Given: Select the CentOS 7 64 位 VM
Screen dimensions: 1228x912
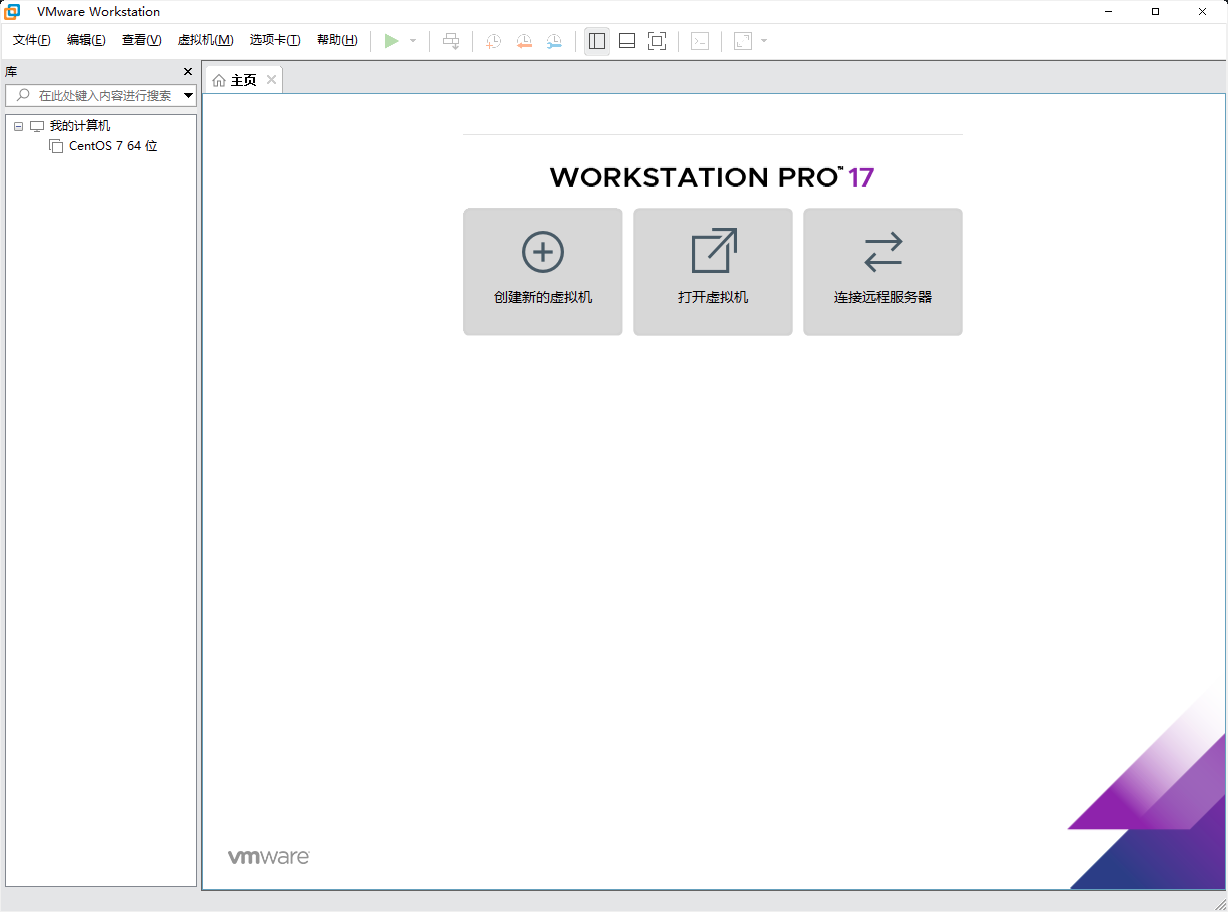Looking at the screenshot, I should [112, 145].
